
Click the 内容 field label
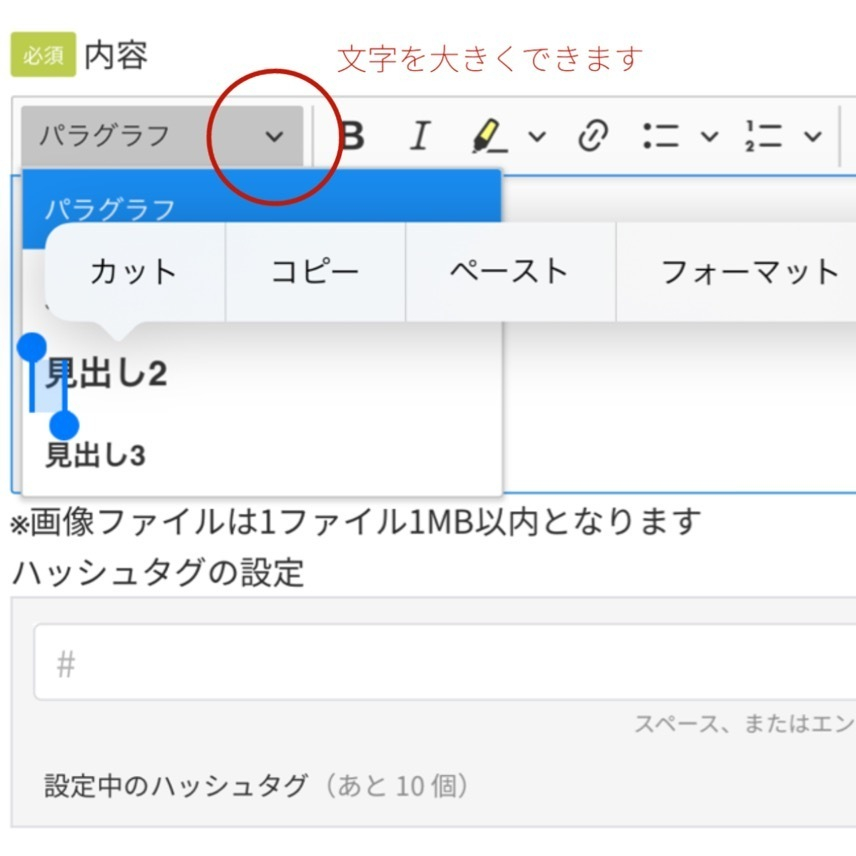pos(116,55)
